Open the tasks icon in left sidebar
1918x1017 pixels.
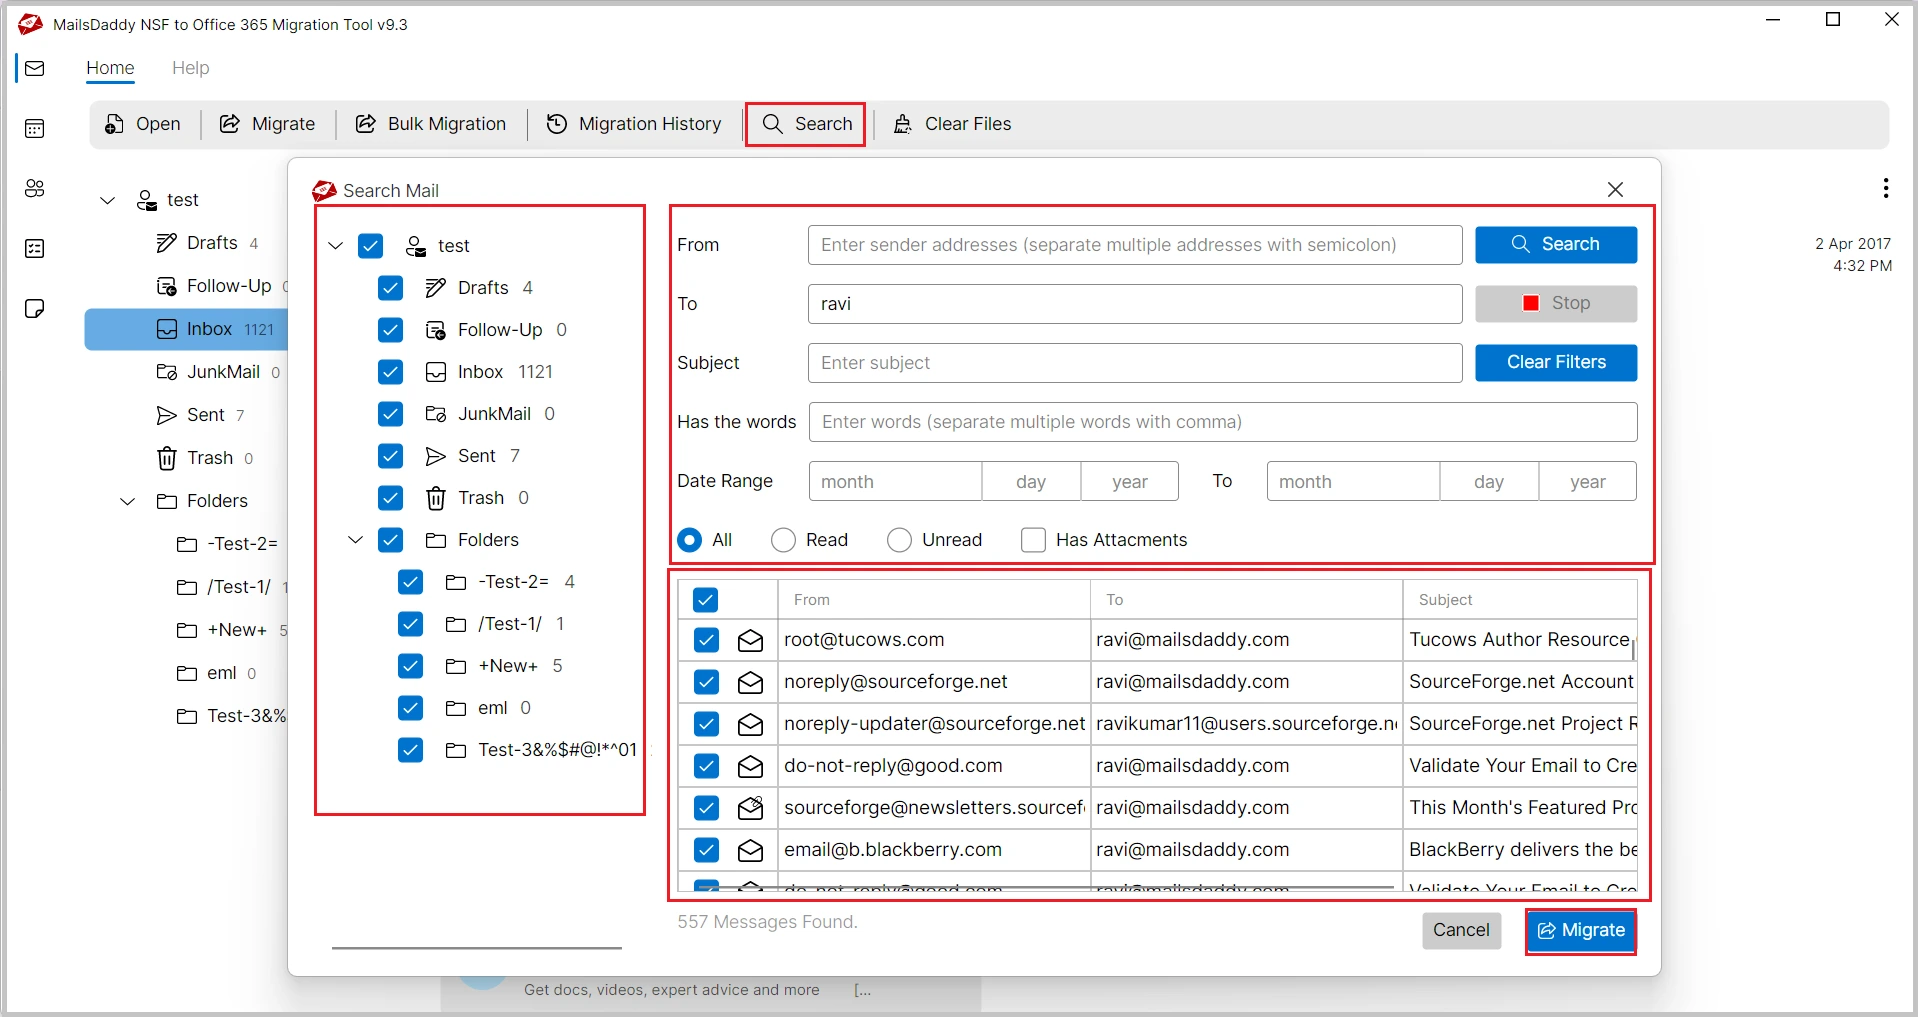(x=35, y=248)
